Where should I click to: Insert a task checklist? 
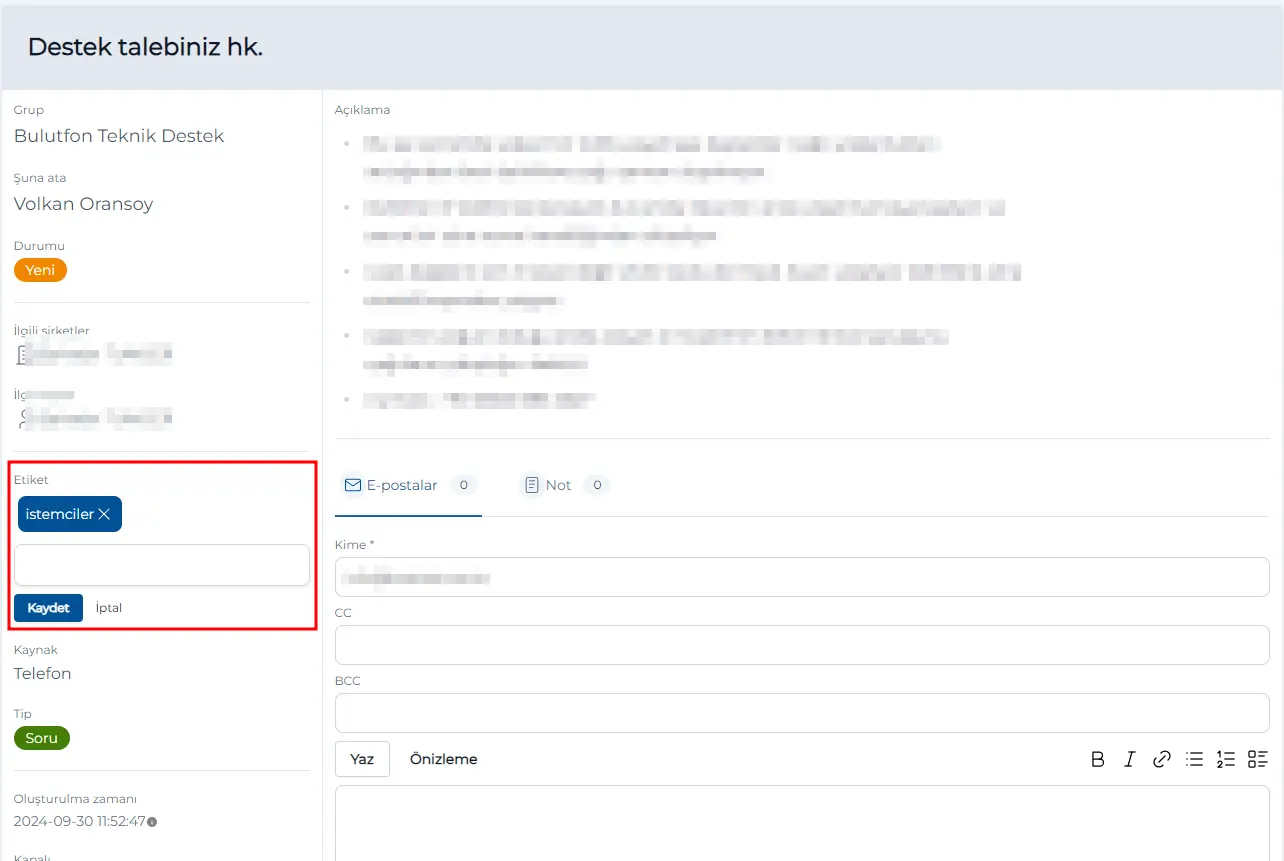coord(1257,759)
